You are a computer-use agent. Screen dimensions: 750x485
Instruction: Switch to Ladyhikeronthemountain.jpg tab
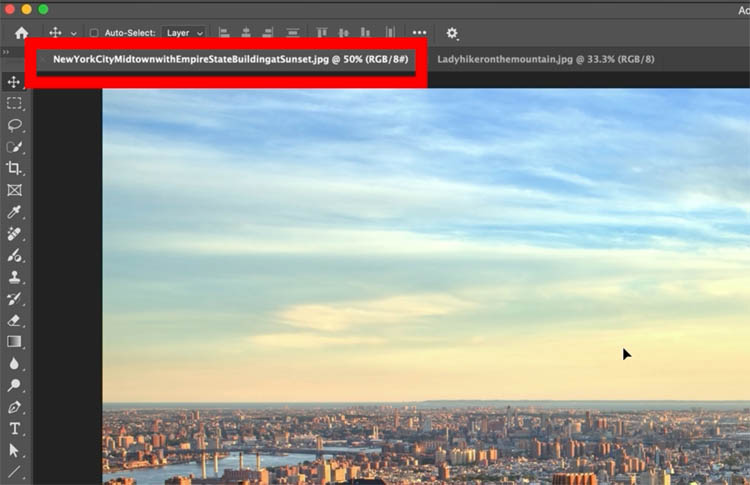tap(546, 59)
